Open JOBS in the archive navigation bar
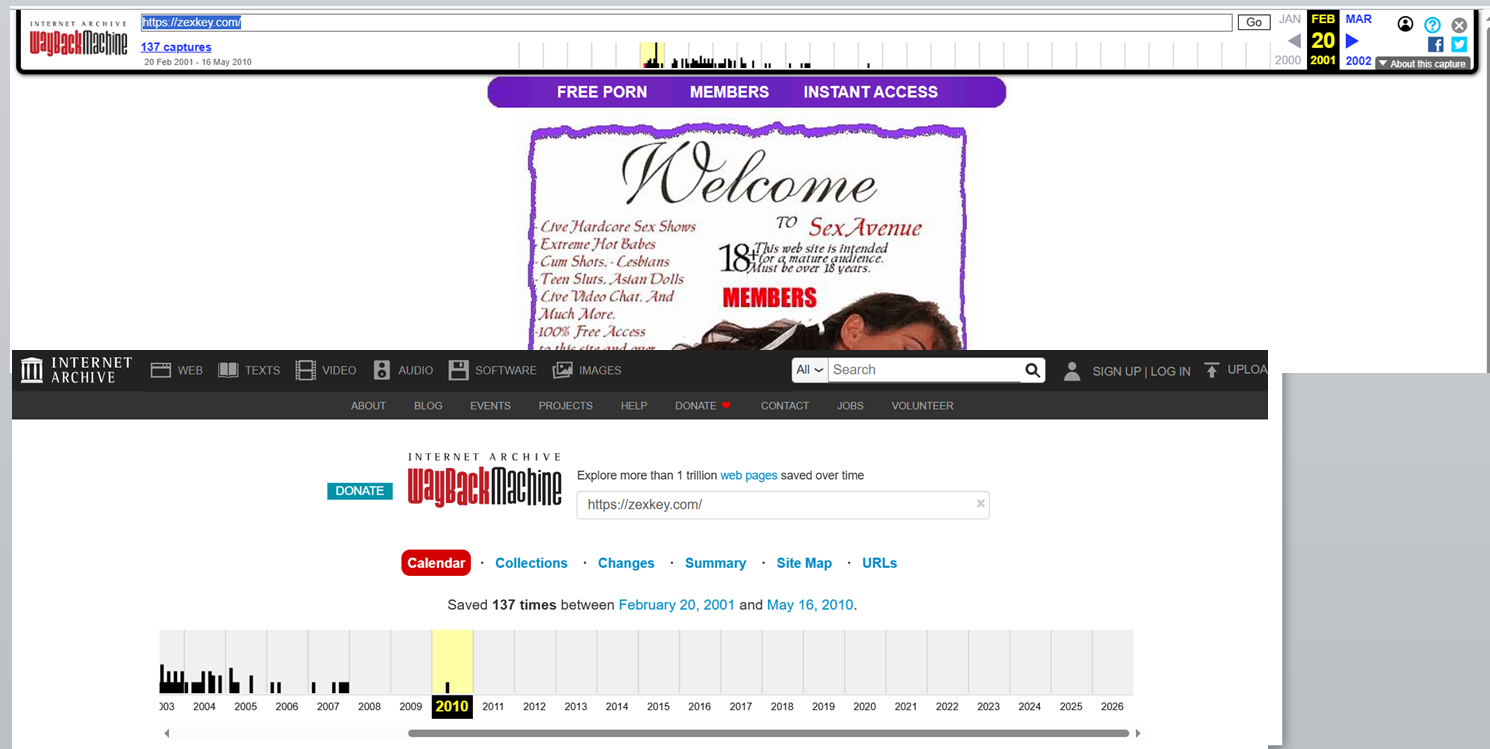The width and height of the screenshot is (1490, 749). pyautogui.click(x=850, y=406)
